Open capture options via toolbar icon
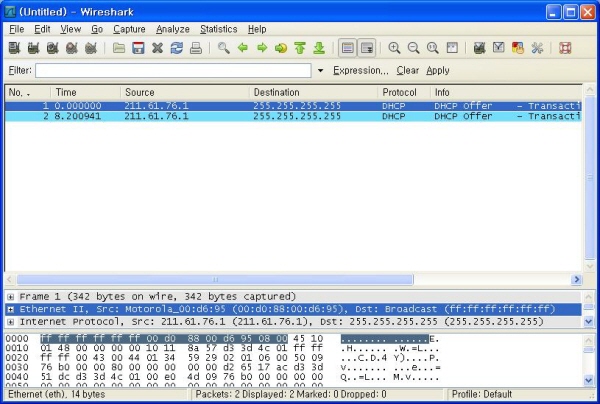 [33, 48]
